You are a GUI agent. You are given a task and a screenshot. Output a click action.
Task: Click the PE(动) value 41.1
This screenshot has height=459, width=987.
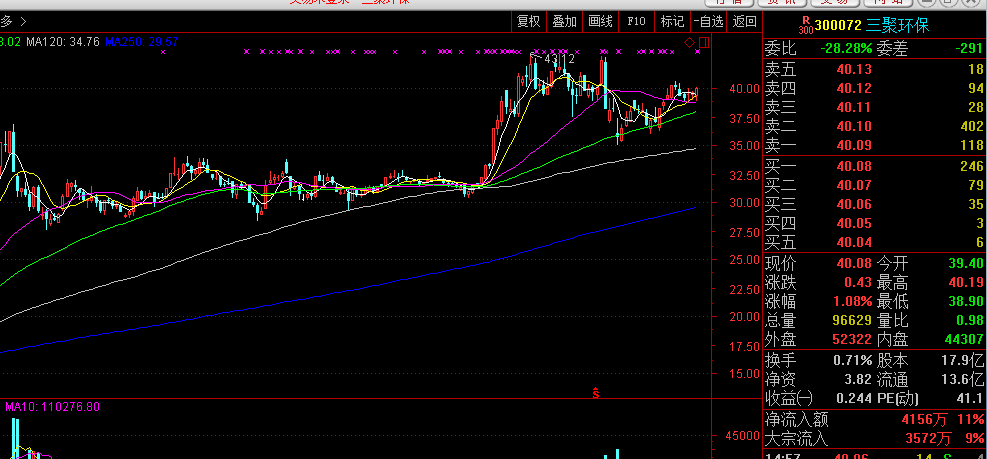968,399
